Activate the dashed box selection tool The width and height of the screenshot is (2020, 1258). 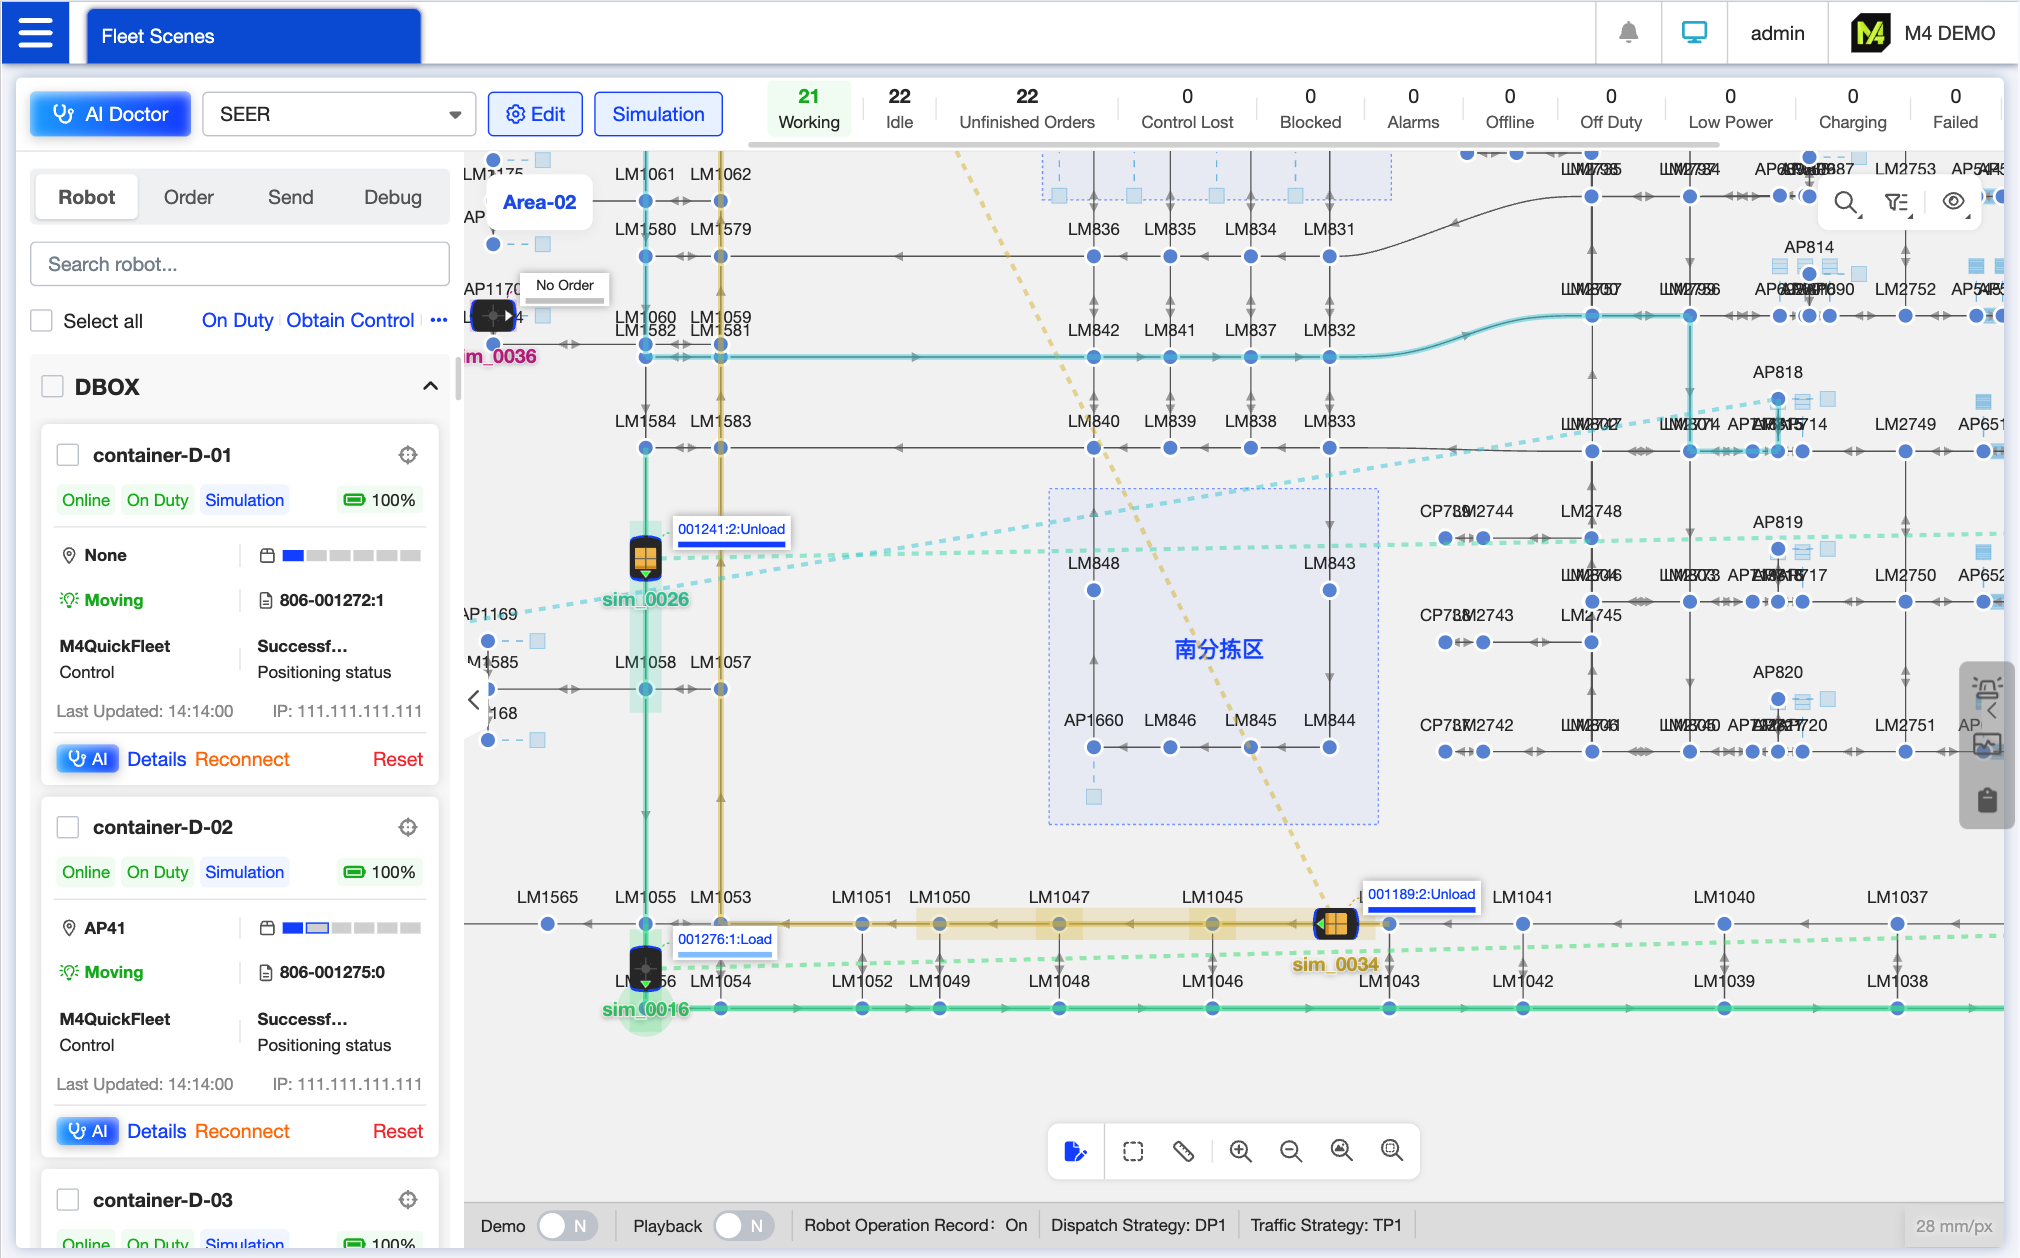[1133, 1151]
